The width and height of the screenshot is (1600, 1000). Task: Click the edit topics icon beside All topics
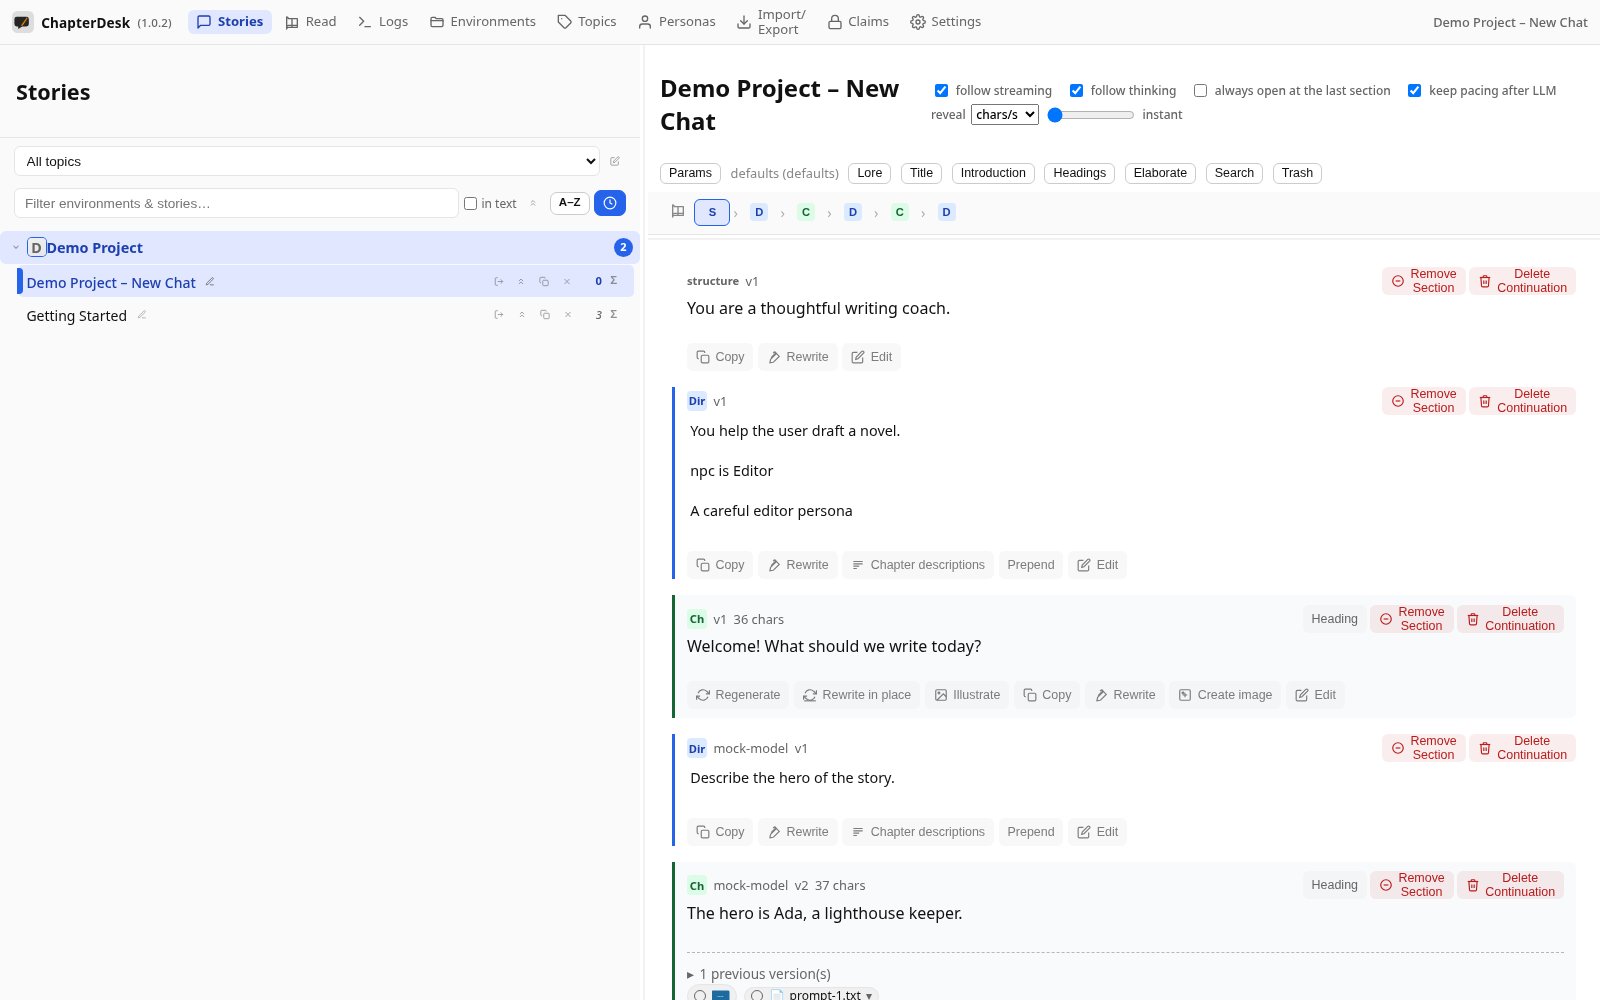tap(615, 161)
